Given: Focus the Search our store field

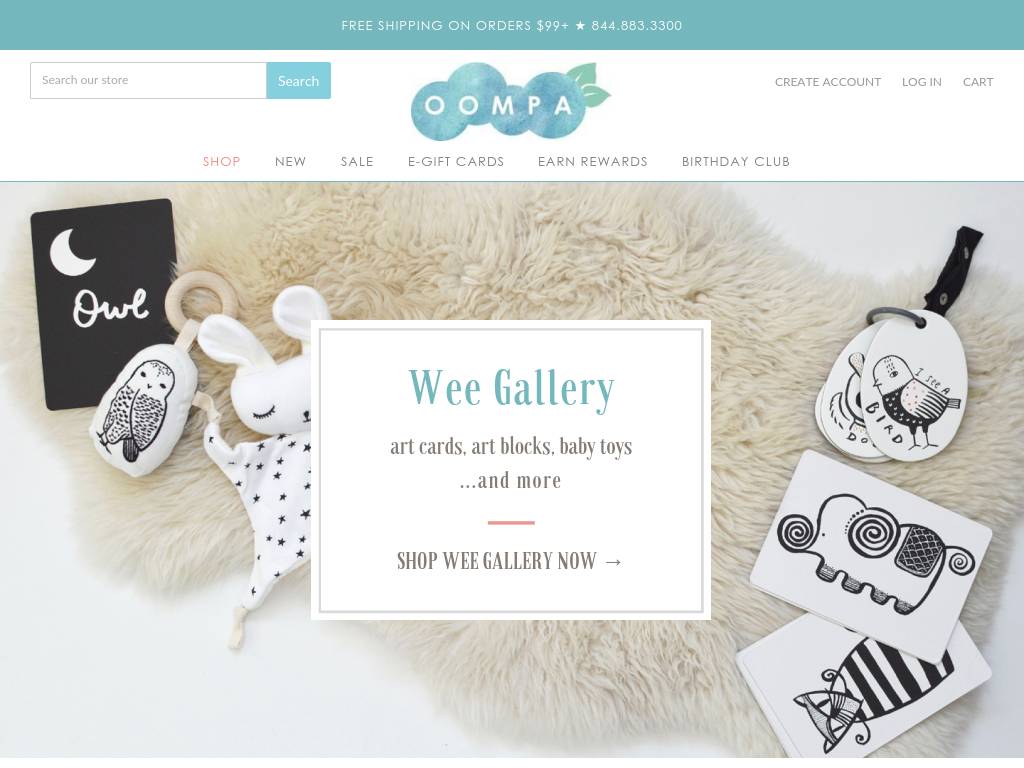Looking at the screenshot, I should 148,81.
